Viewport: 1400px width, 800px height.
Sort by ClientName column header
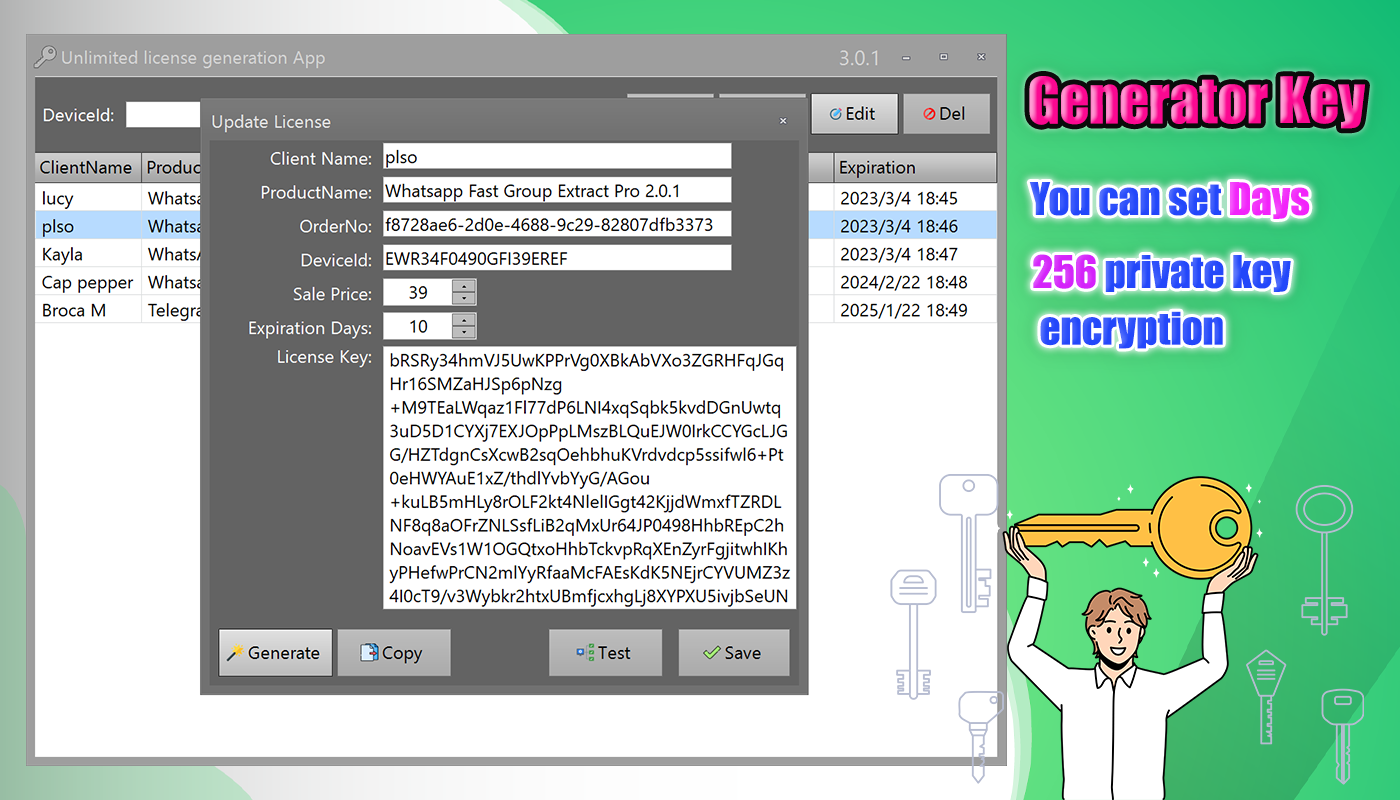click(89, 167)
